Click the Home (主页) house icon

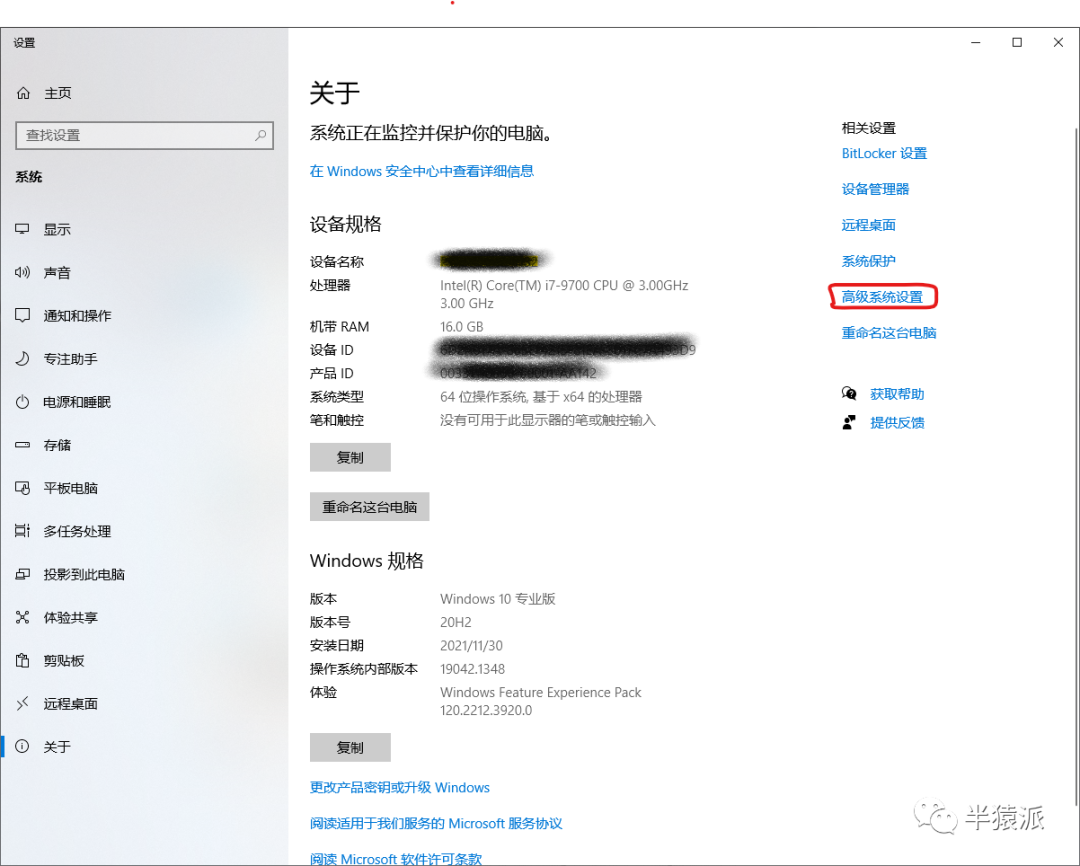(23, 93)
